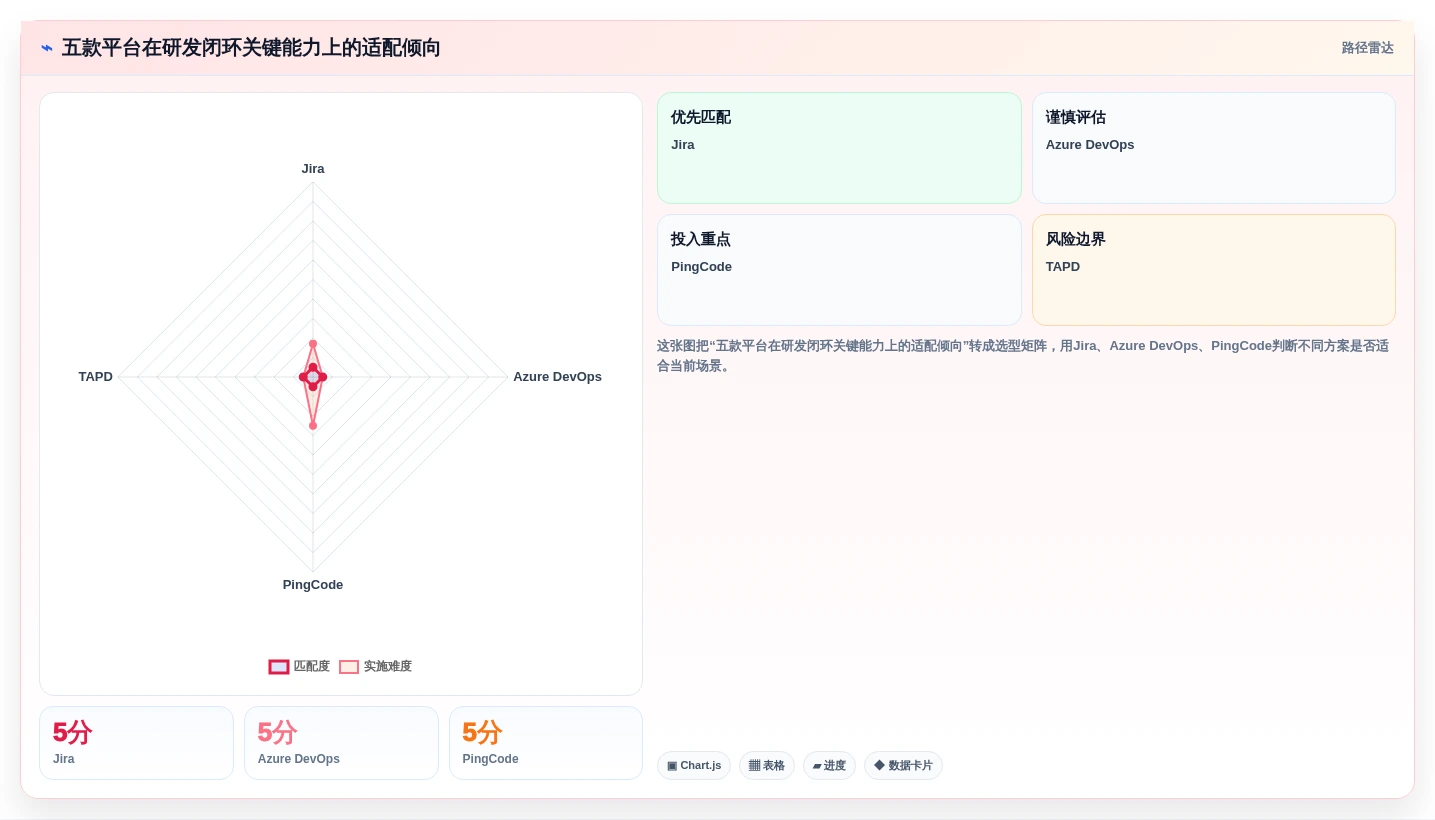
Task: Click the blue pulse icon beside the title
Action: [47, 48]
